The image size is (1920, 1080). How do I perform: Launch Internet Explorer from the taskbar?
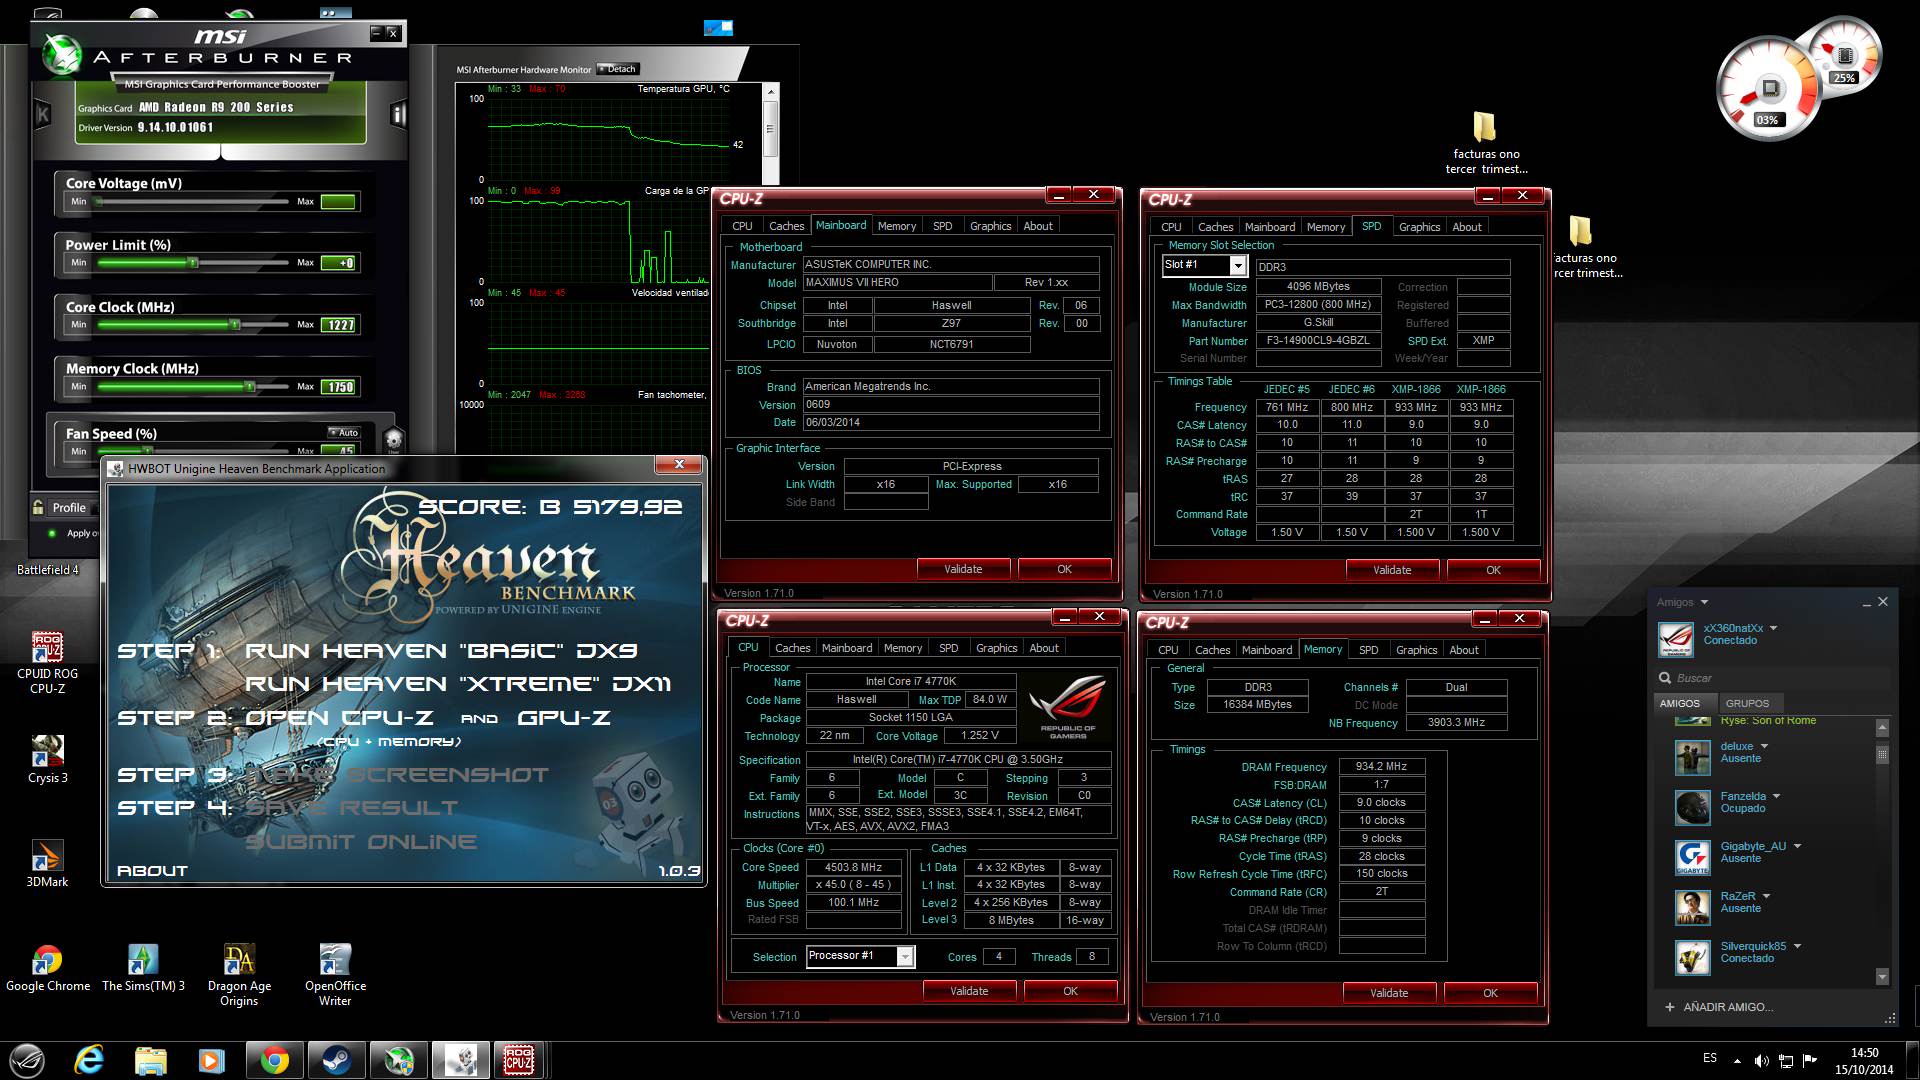89,1060
